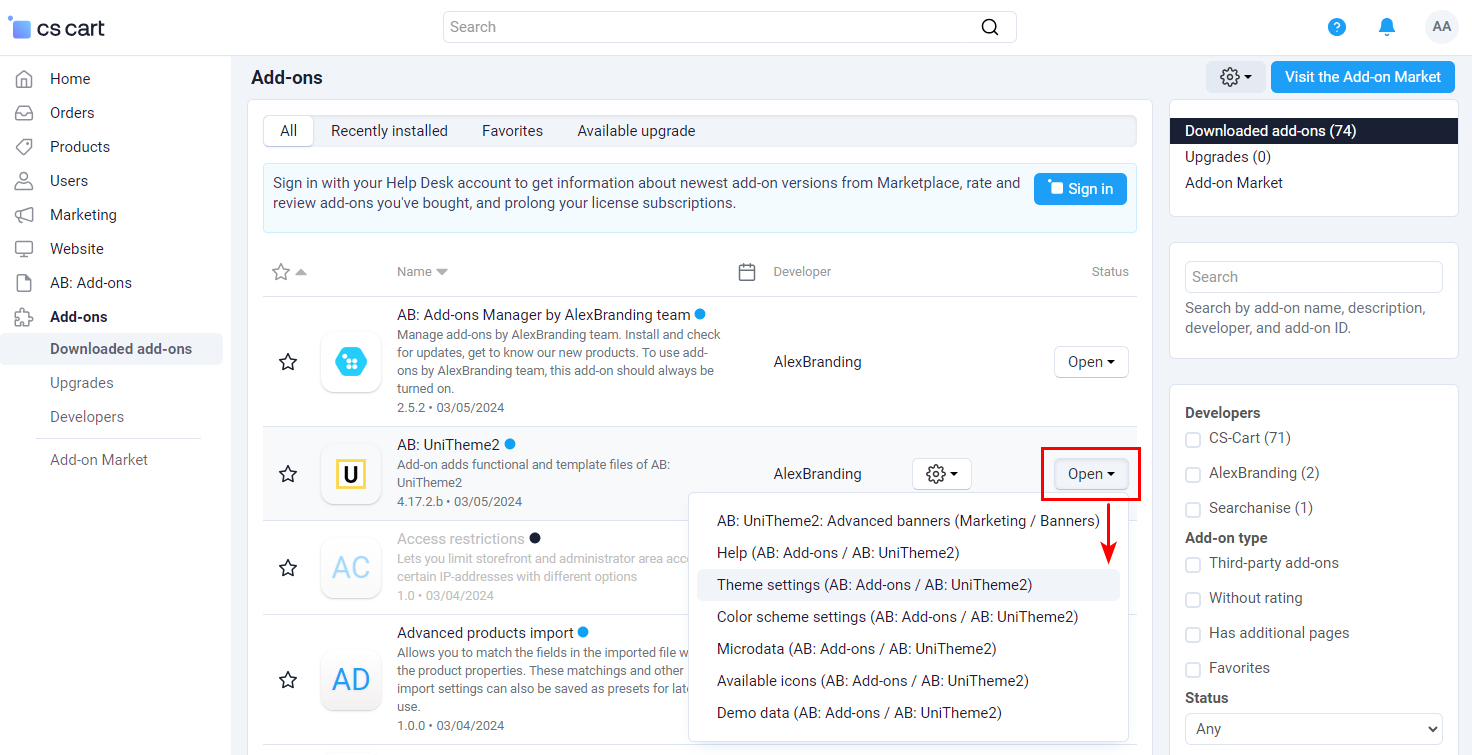
Task: Switch to the Recently installed tab
Action: tap(389, 131)
